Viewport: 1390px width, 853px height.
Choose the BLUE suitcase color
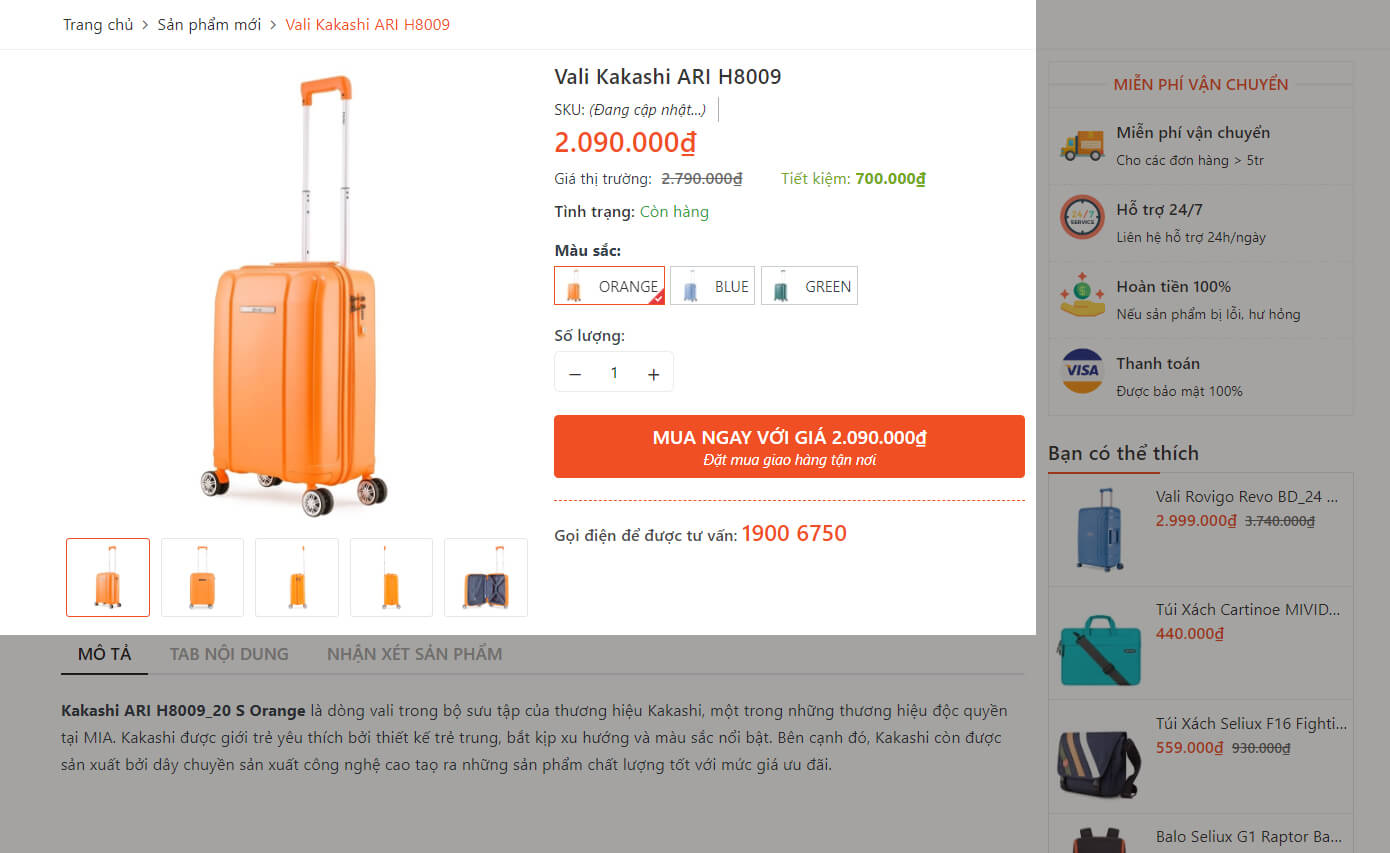[x=712, y=286]
